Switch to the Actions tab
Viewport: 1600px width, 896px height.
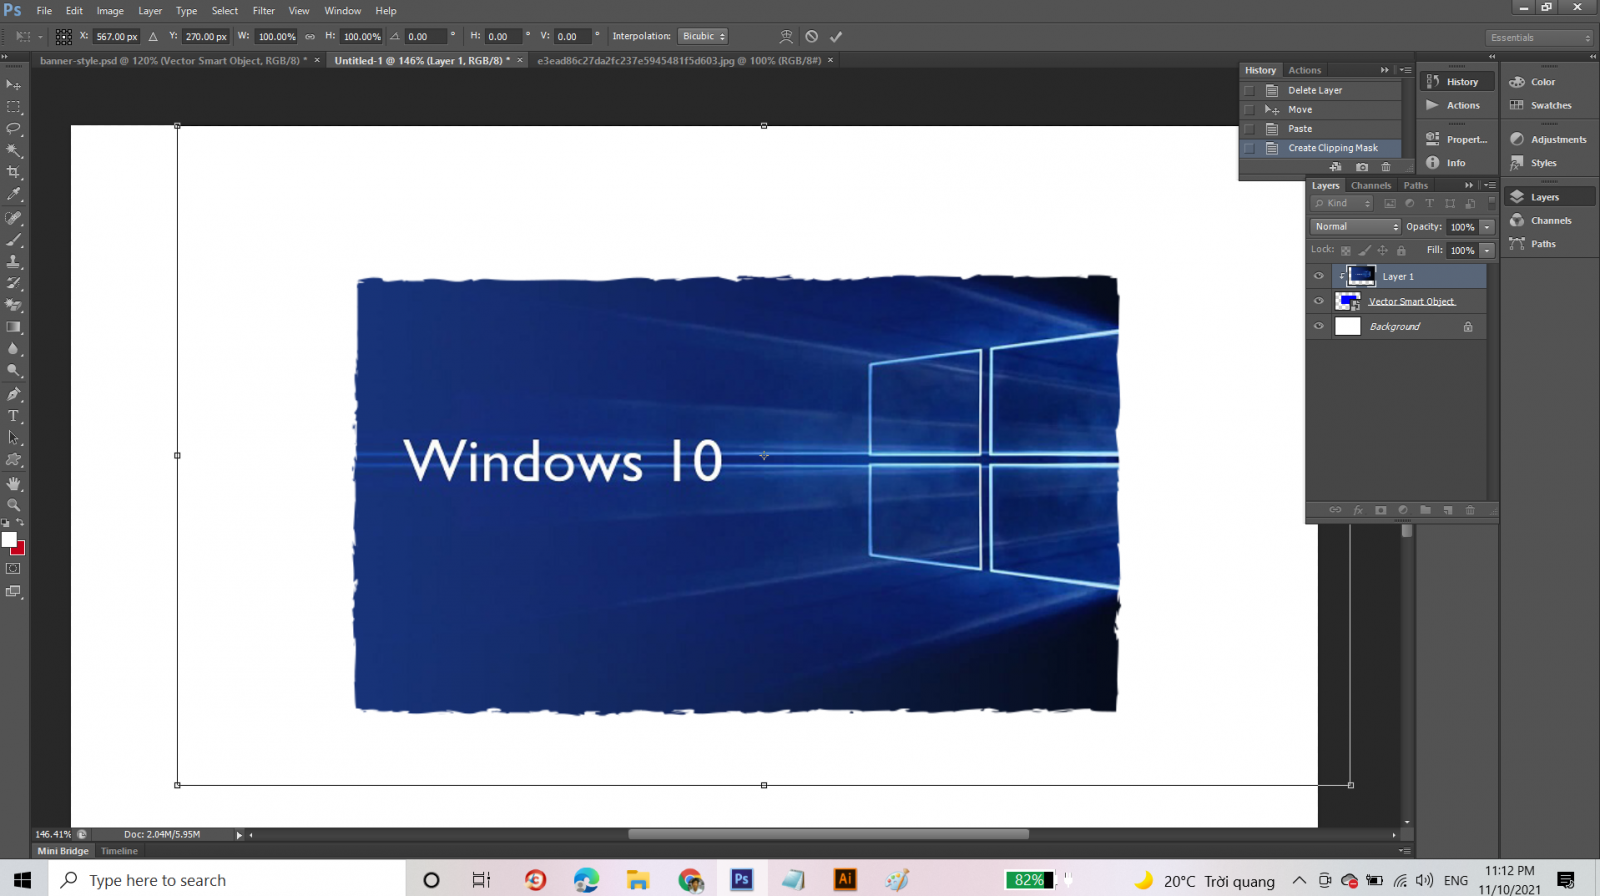(1305, 71)
